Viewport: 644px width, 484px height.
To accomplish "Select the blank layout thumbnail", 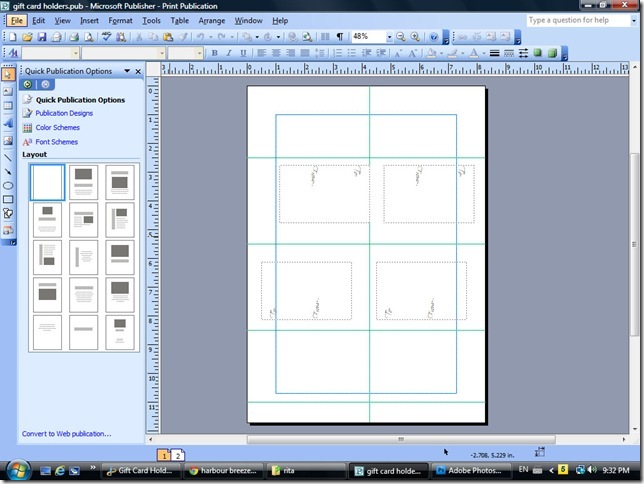I will [x=48, y=182].
